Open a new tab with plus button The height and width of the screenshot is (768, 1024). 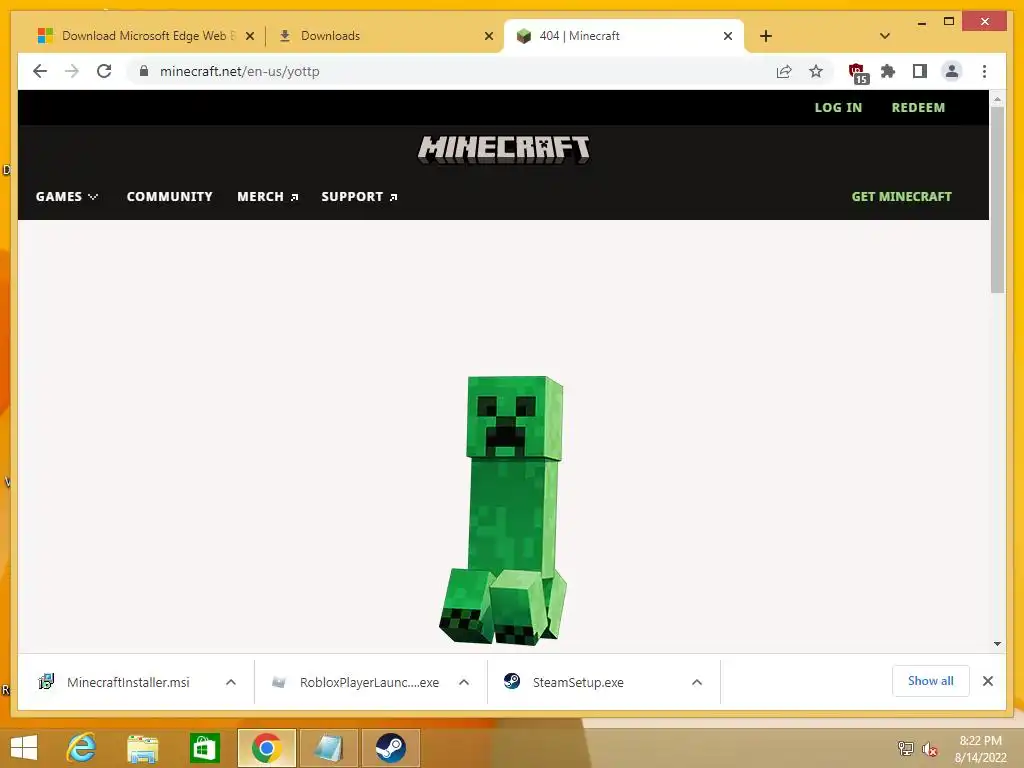[x=766, y=36]
